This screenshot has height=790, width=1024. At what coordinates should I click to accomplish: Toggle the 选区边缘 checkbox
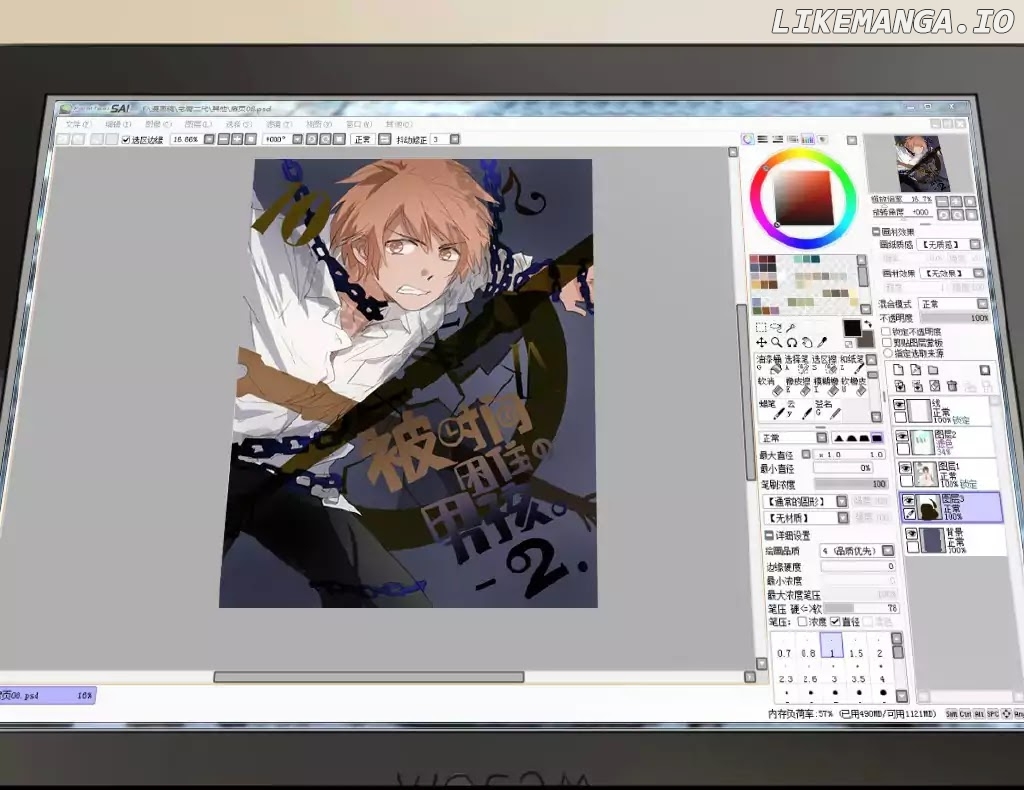(x=126, y=140)
